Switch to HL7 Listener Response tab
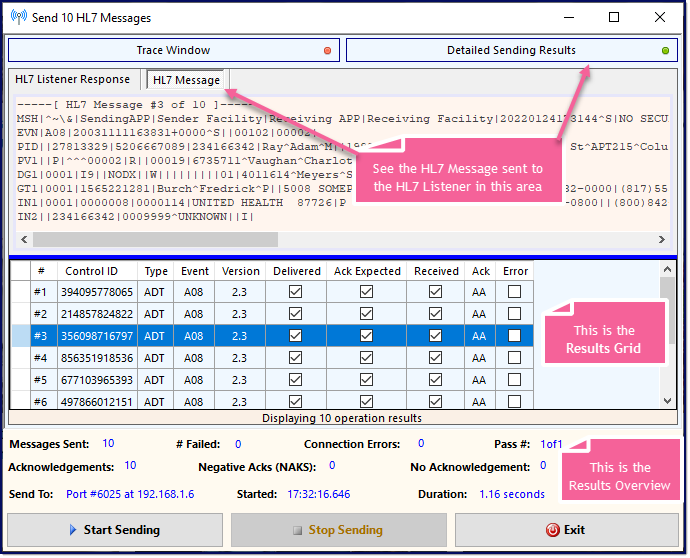 coord(73,79)
